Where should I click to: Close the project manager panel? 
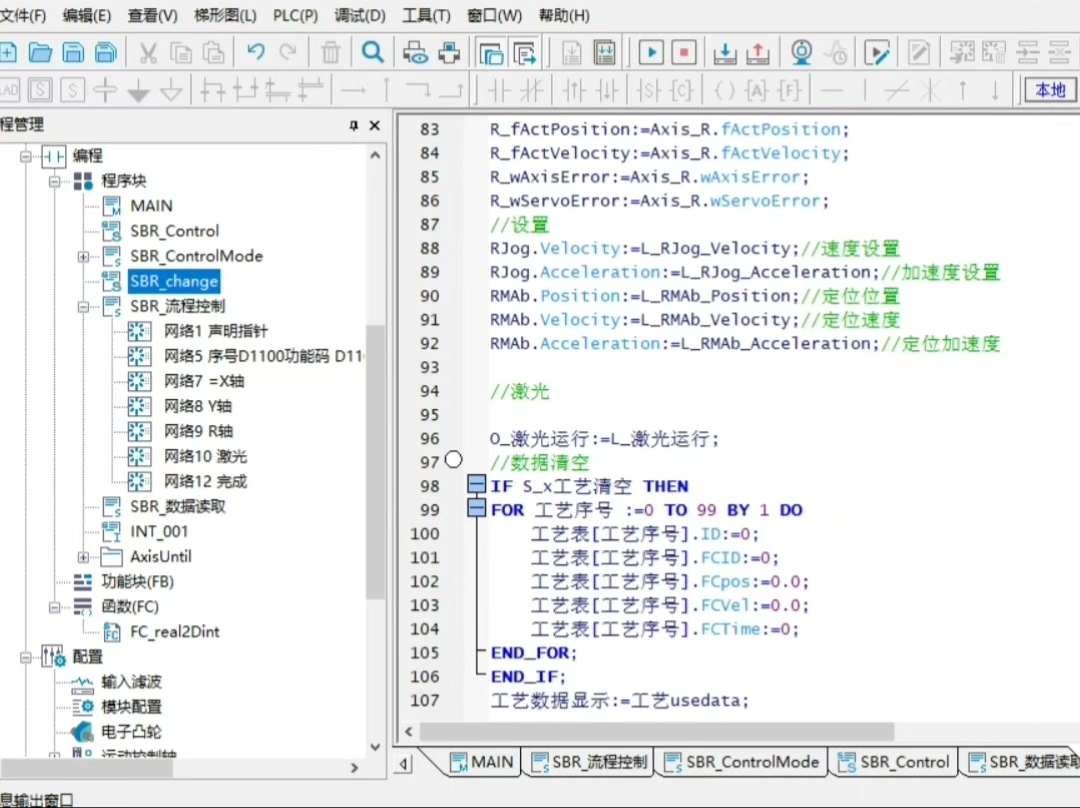(x=375, y=125)
